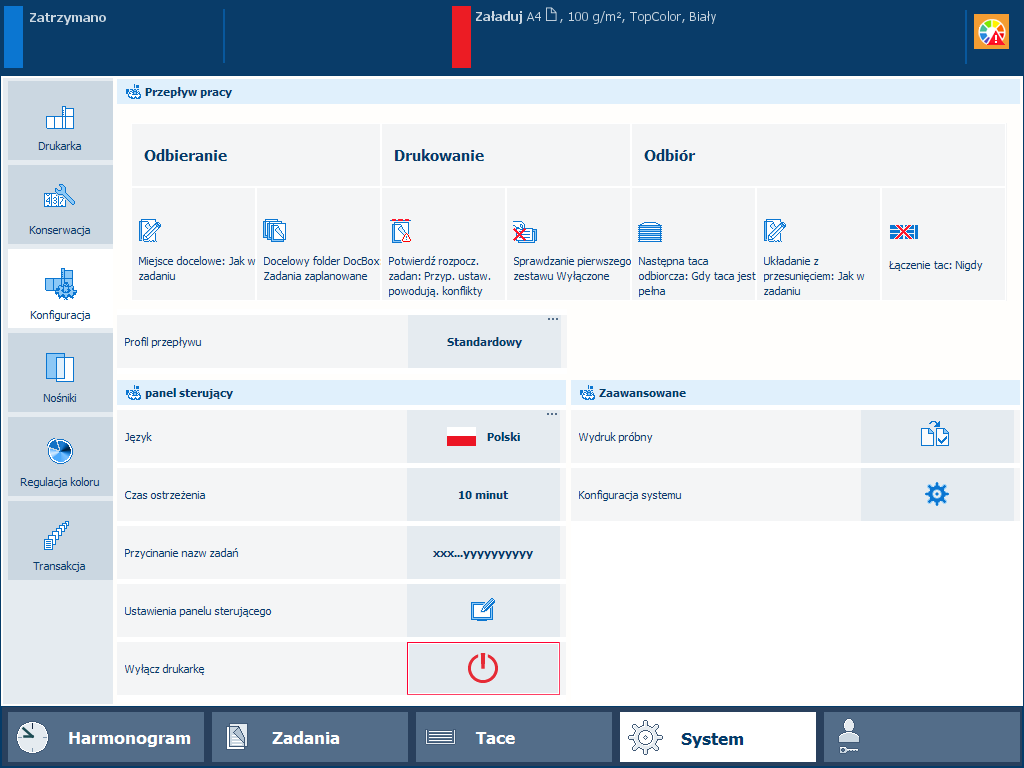Click the red power icon for Wyłącz drukarkę
The height and width of the screenshot is (768, 1024).
(x=483, y=668)
